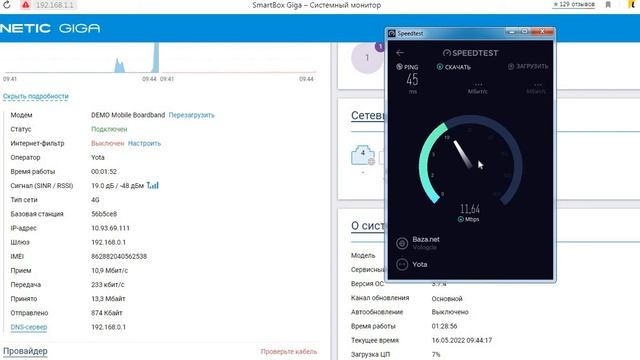
Task: Click the Отправлено value 874 Кбайт
Action: coord(107,313)
